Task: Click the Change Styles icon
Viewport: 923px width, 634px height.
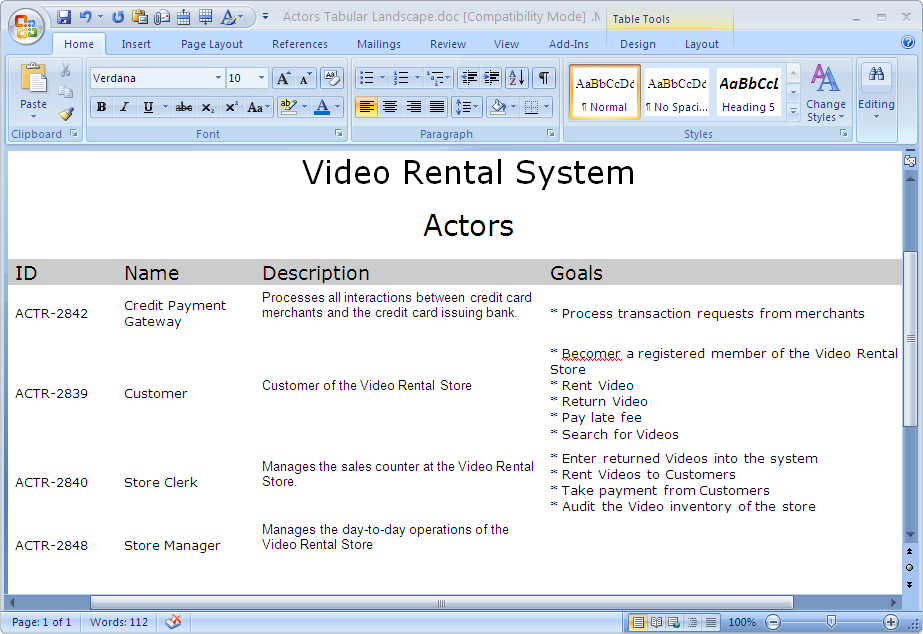Action: pos(825,78)
